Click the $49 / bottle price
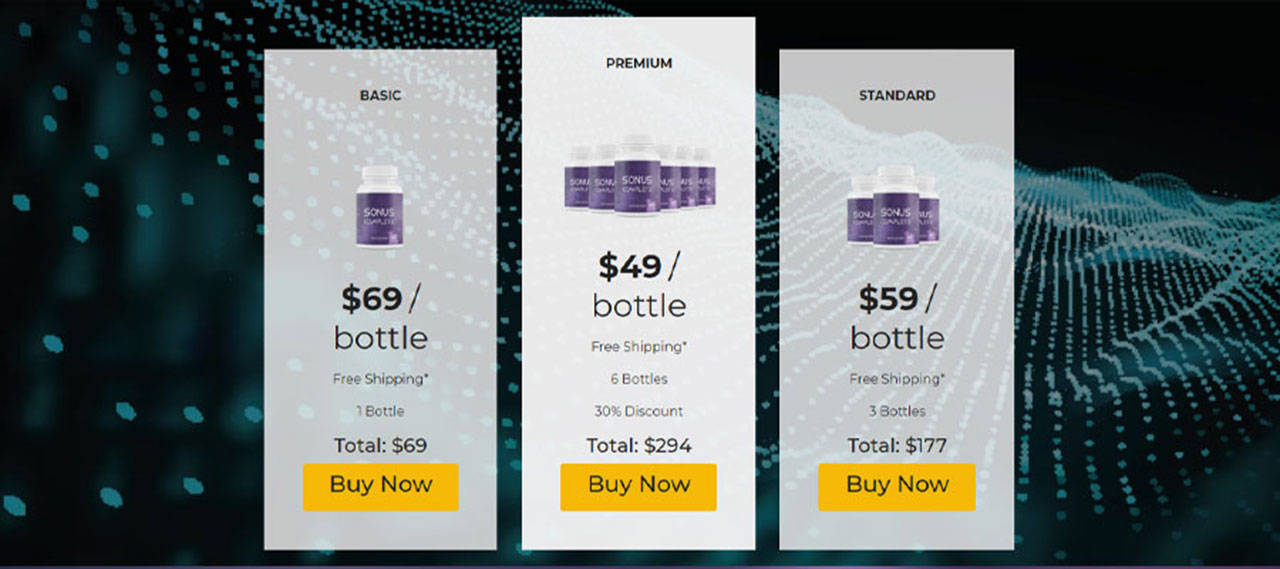Screen dimensions: 1280x569 point(639,285)
